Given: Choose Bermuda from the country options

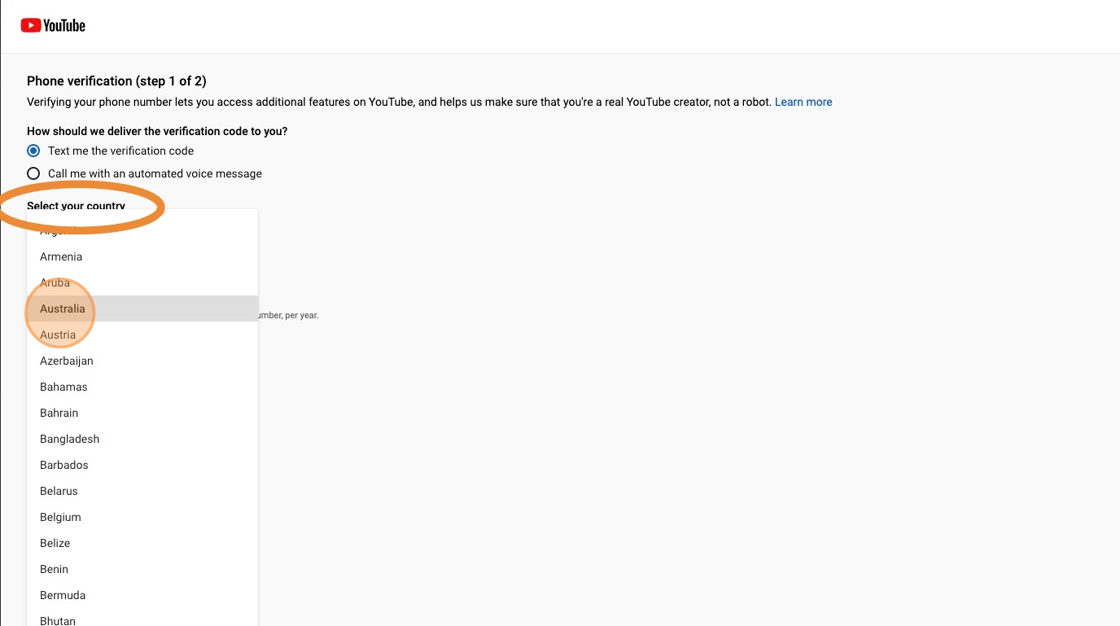Looking at the screenshot, I should 142,595.
